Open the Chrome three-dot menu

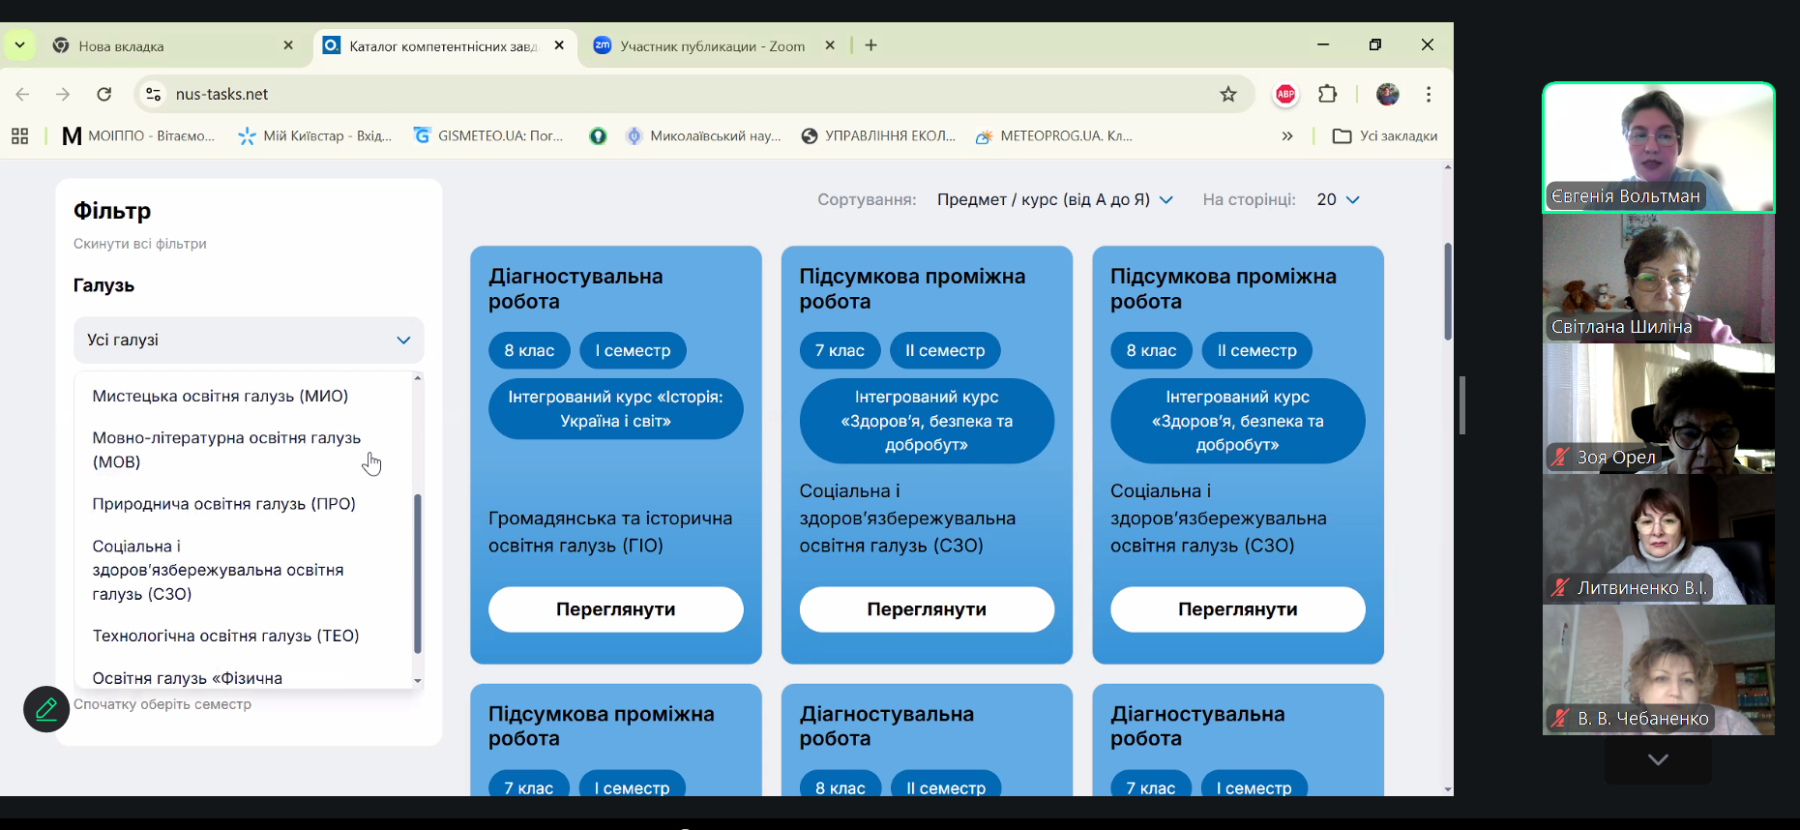[1428, 94]
